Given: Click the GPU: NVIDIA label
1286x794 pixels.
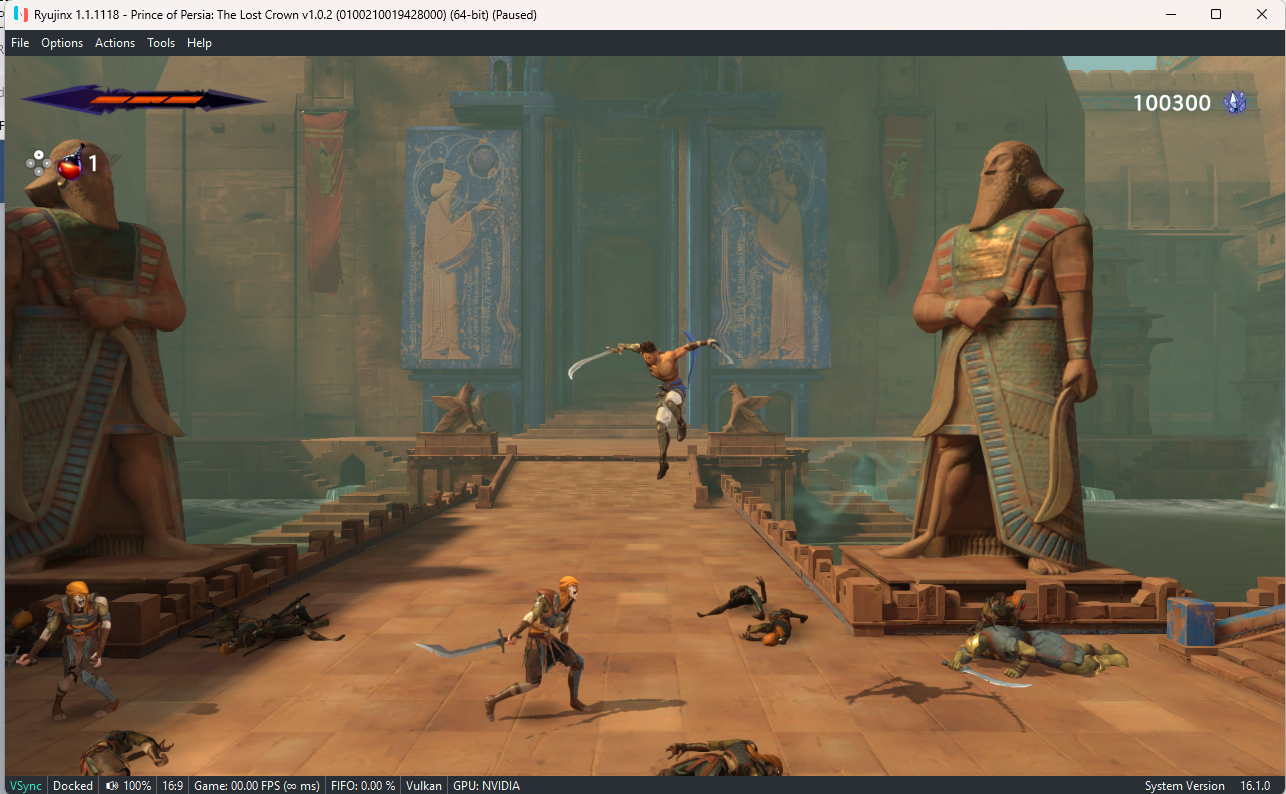Looking at the screenshot, I should (486, 785).
